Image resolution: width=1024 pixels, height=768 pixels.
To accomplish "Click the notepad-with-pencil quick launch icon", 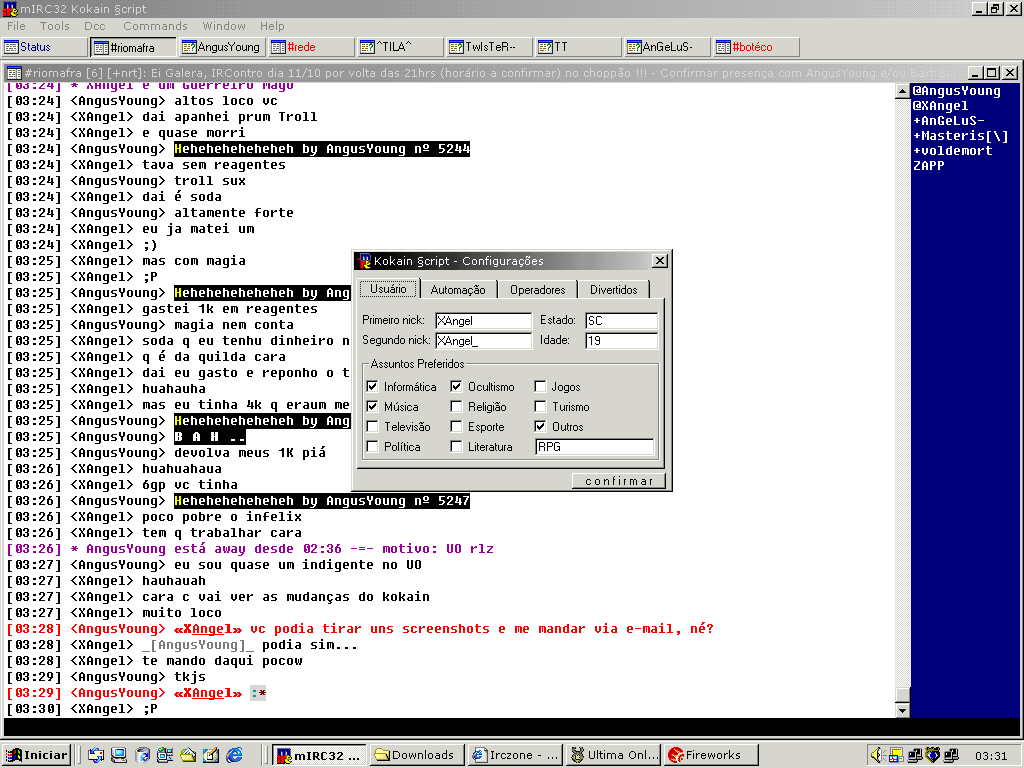I will (211, 755).
